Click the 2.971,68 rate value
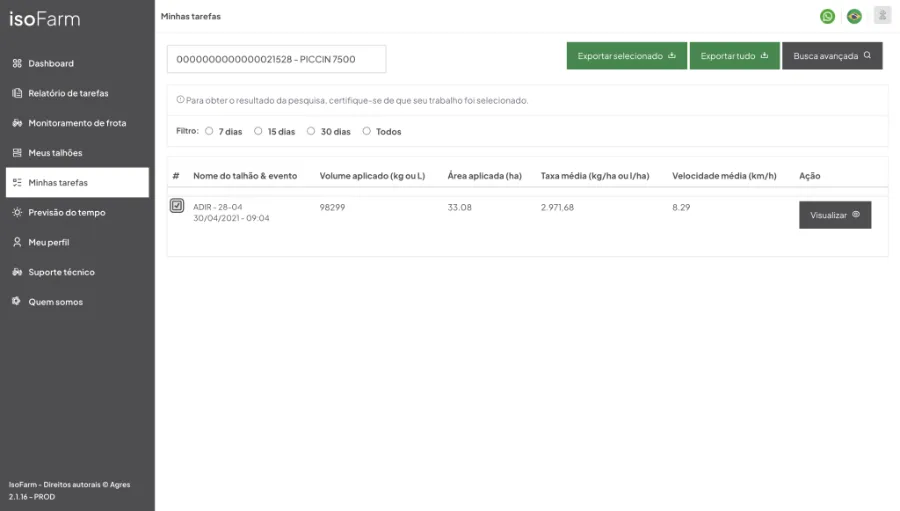Screen dimensions: 900x511 [x=557, y=207]
